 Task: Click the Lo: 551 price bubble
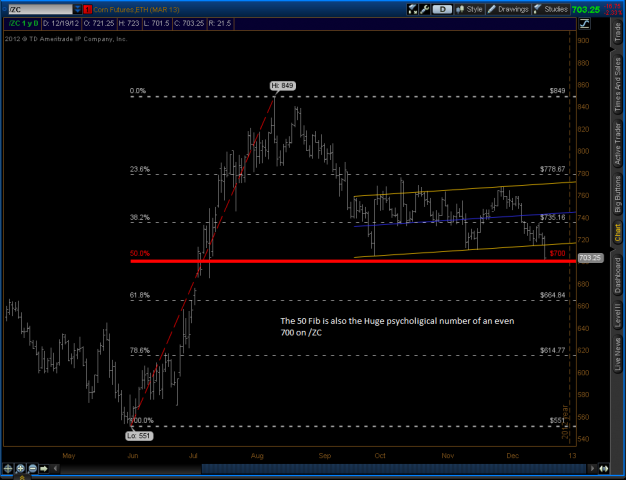pyautogui.click(x=139, y=436)
